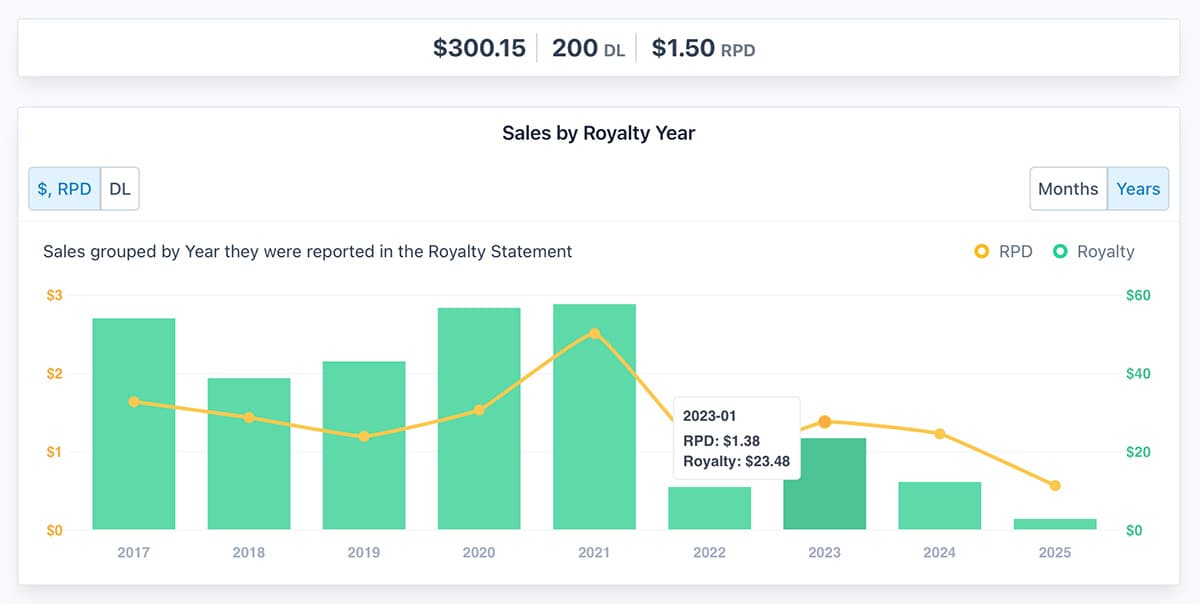Click the RPD line point for 2021
The width and height of the screenshot is (1200, 604).
[594, 333]
